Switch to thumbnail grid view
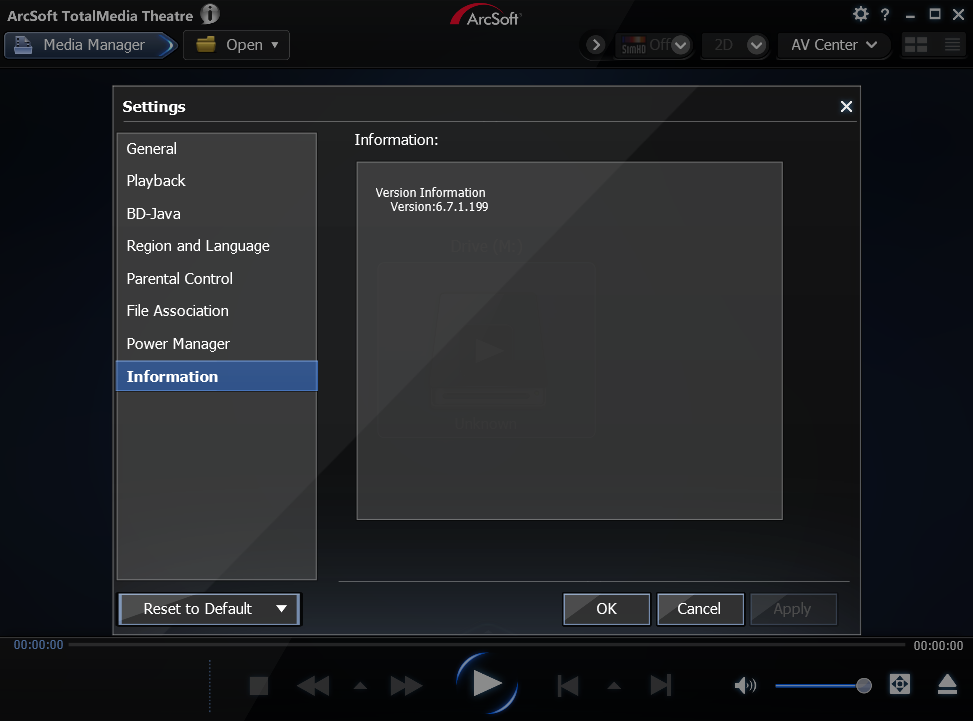The image size is (973, 721). (916, 45)
